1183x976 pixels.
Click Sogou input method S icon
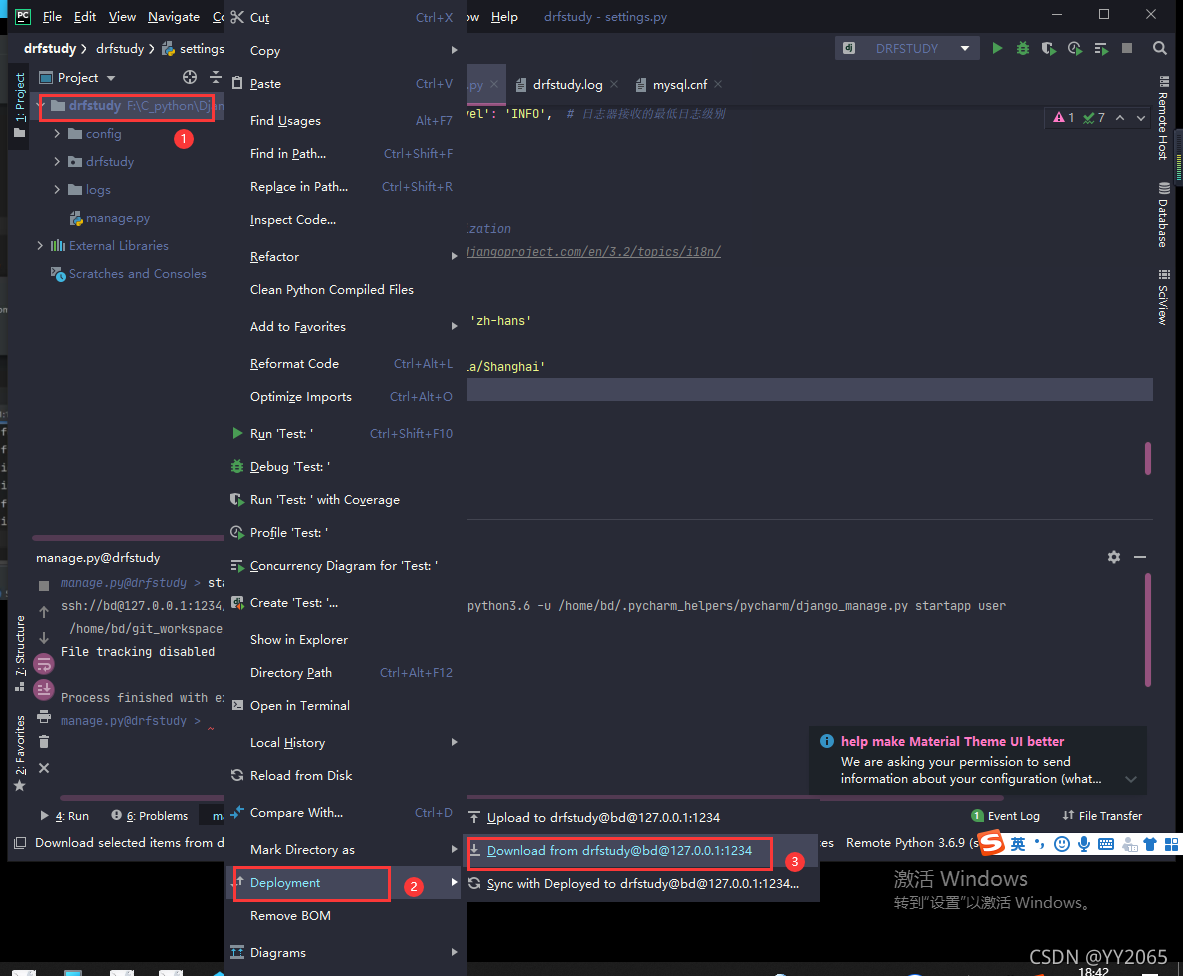[992, 842]
